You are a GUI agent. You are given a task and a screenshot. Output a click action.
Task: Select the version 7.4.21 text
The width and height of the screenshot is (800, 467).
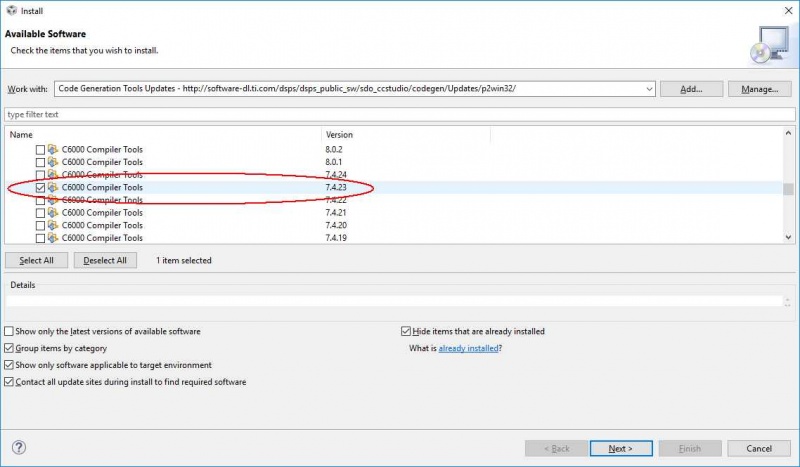tap(336, 212)
